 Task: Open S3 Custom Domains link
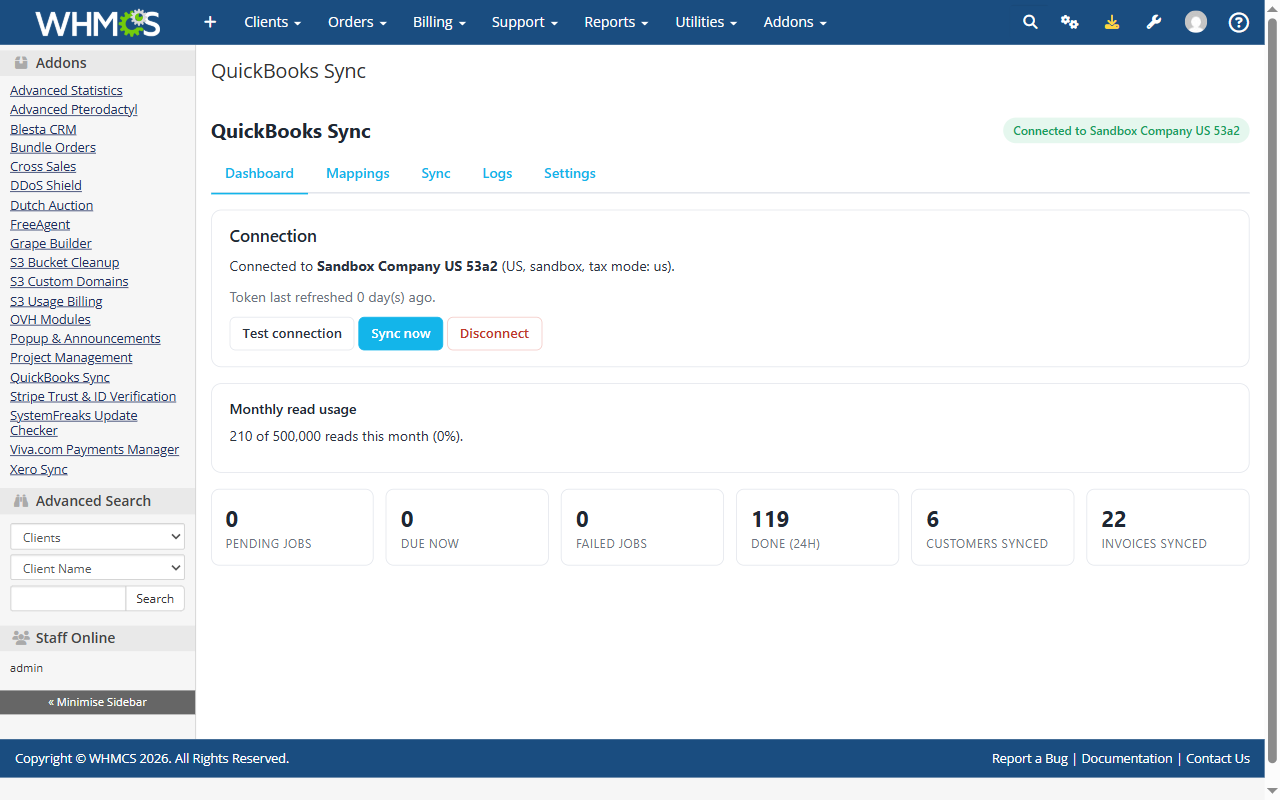(69, 281)
